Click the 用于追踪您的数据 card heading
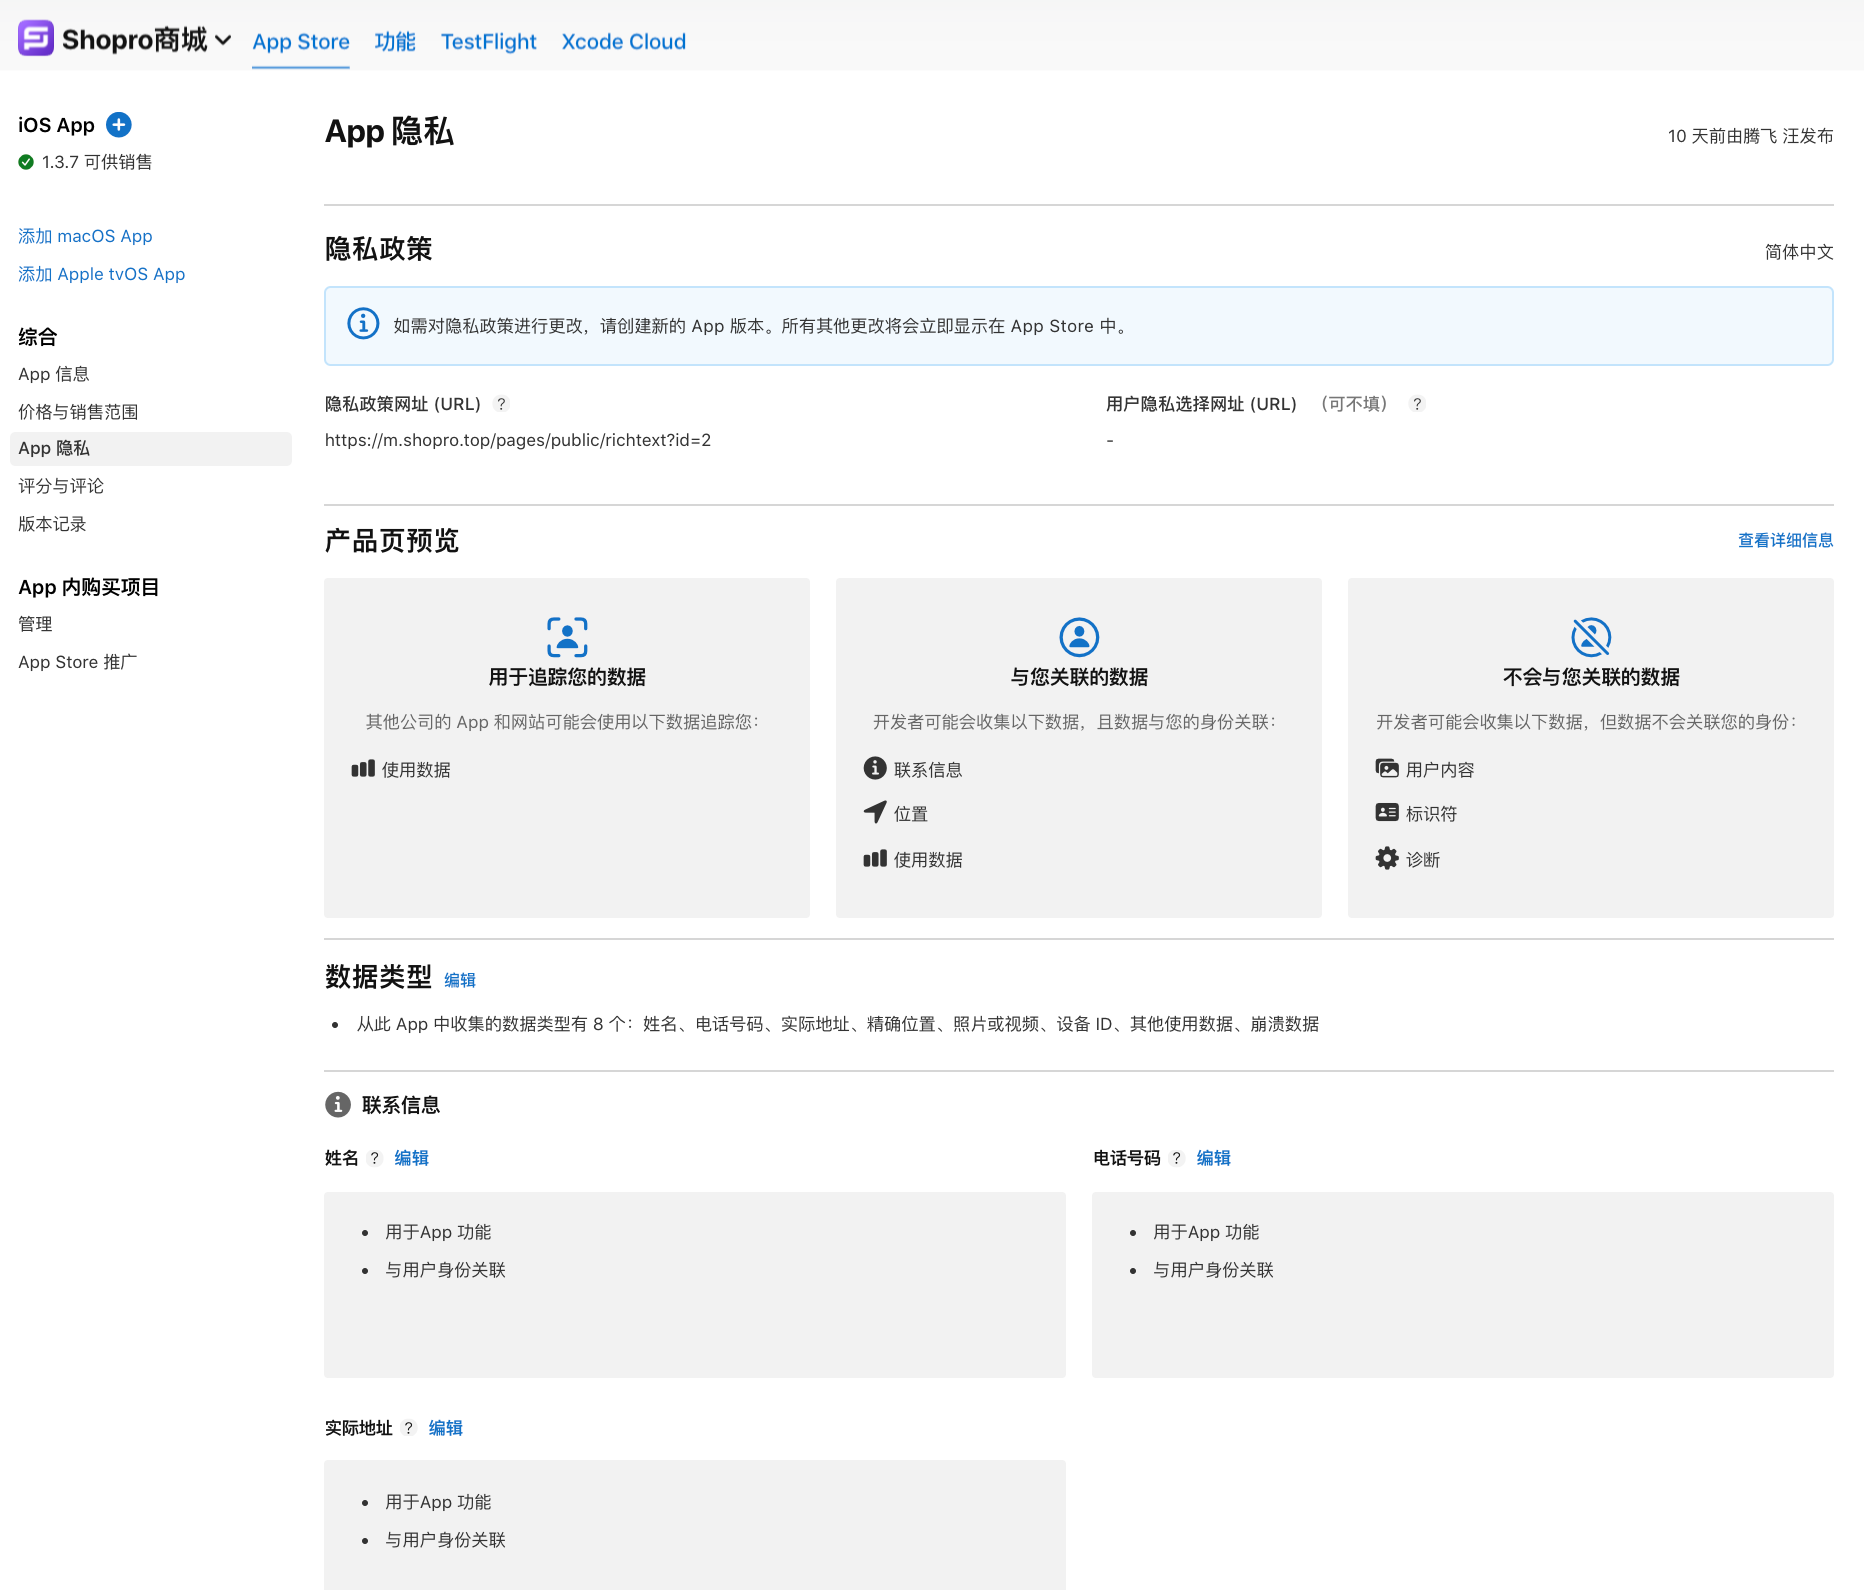The width and height of the screenshot is (1864, 1590). click(567, 677)
